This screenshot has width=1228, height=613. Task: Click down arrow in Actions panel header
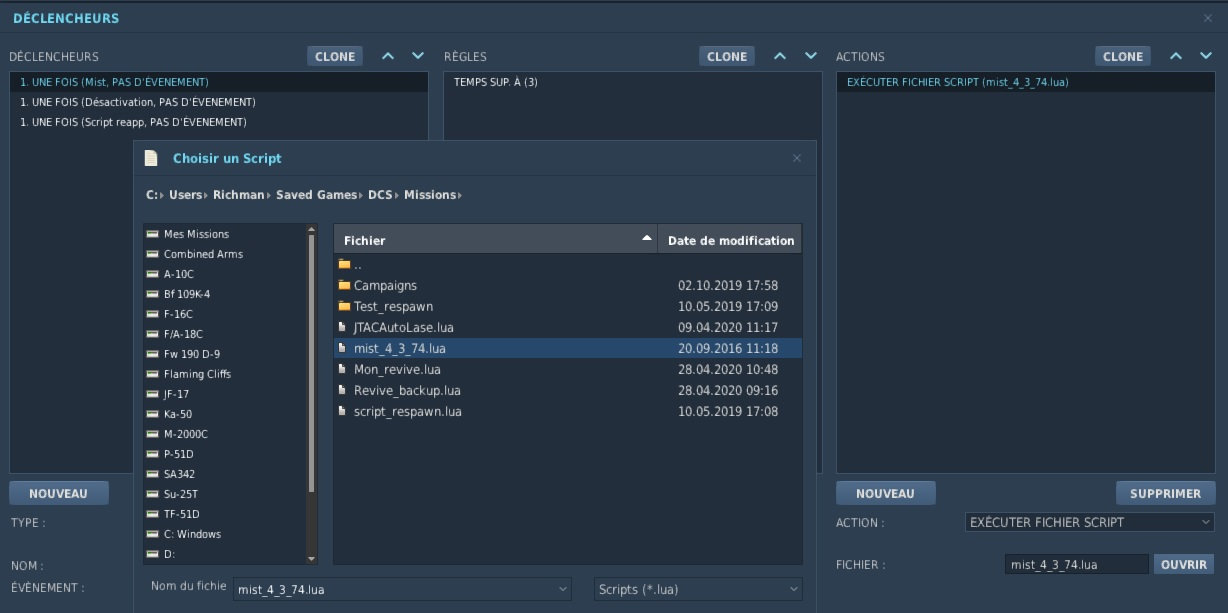tap(1206, 56)
